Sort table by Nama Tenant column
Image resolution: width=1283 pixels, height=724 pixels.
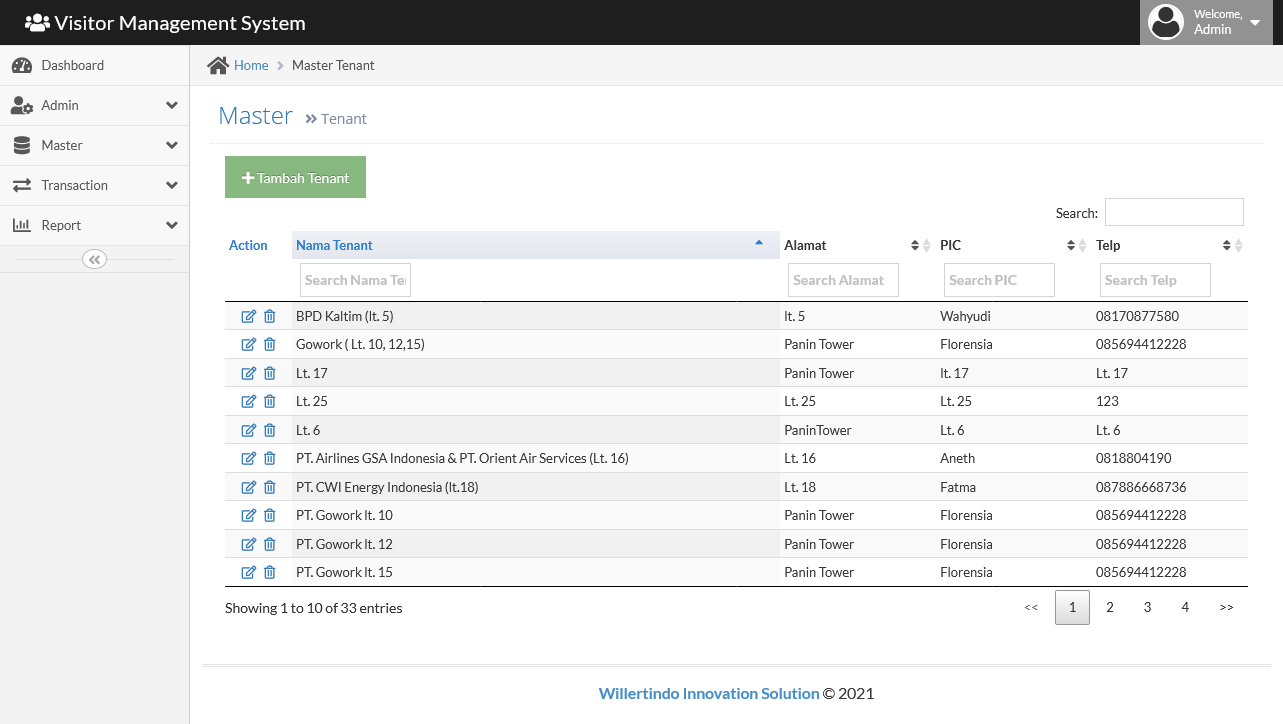(x=536, y=245)
